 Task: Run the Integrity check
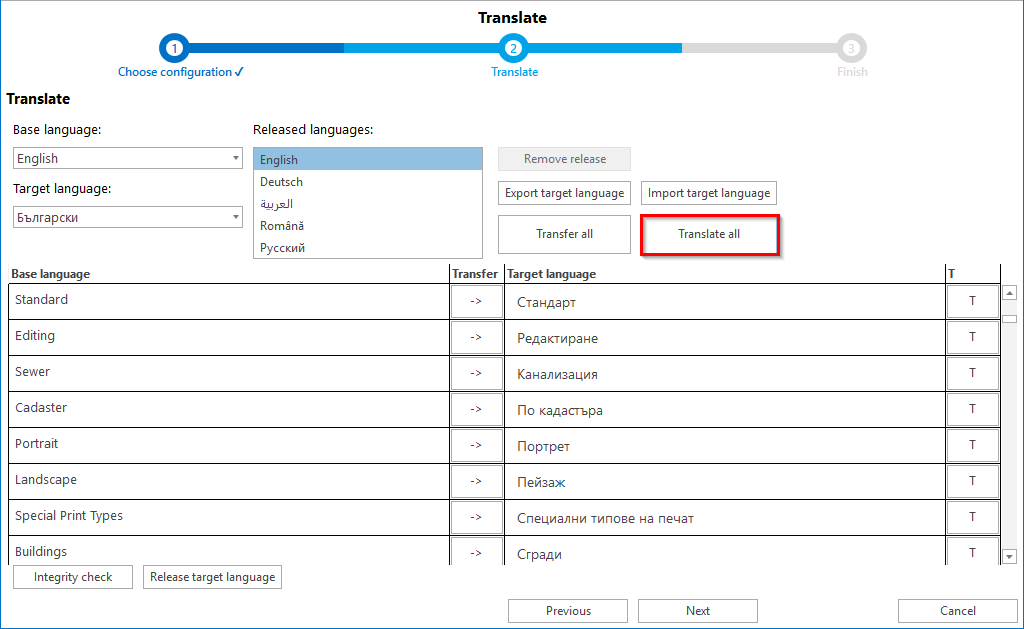coord(73,577)
